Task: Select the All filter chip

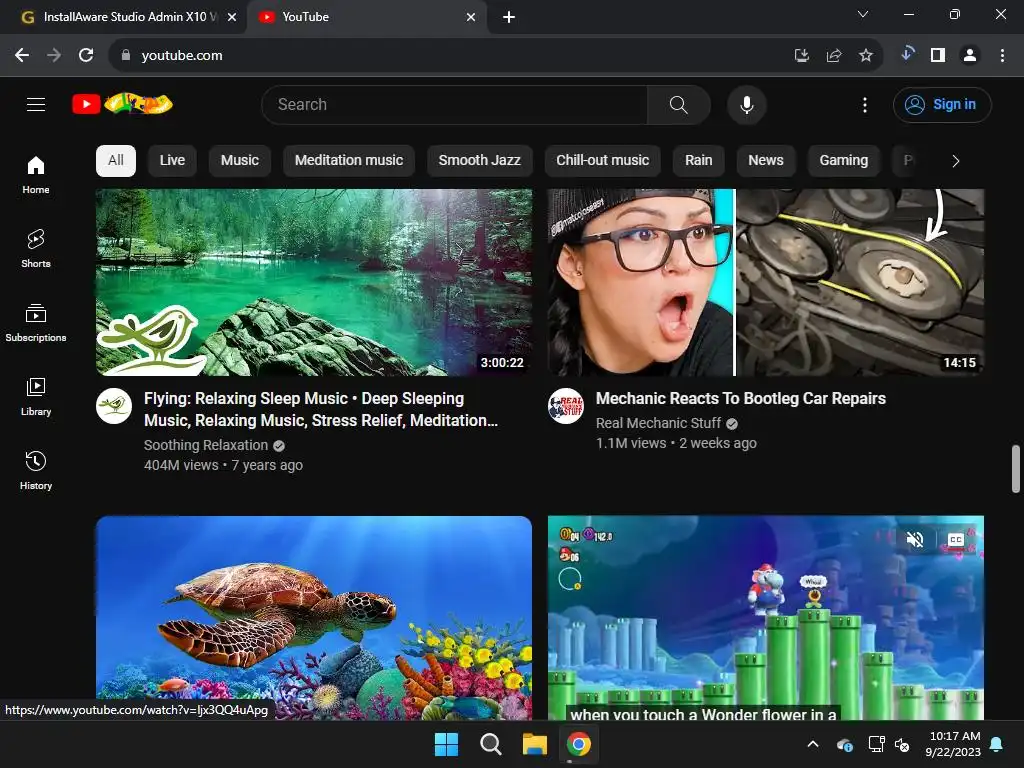Action: 116,161
